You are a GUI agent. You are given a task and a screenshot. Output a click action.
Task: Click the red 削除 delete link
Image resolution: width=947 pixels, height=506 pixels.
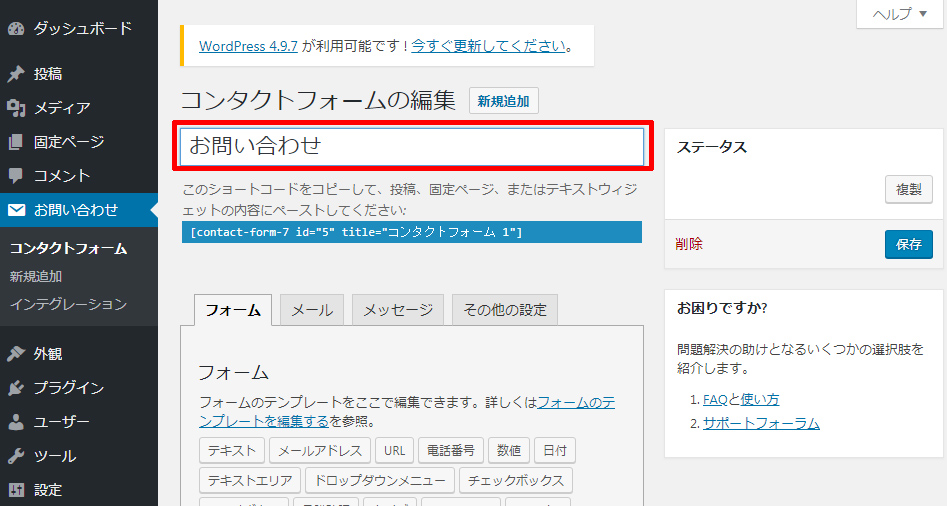coord(689,244)
